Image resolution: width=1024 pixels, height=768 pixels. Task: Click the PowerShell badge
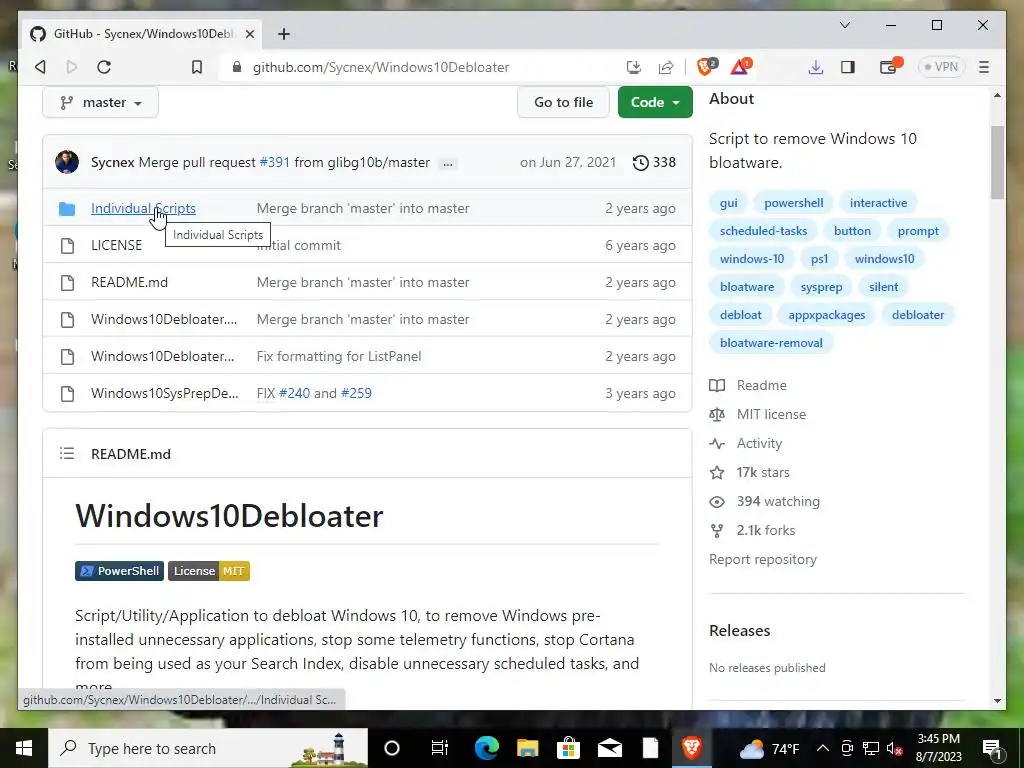pos(120,571)
